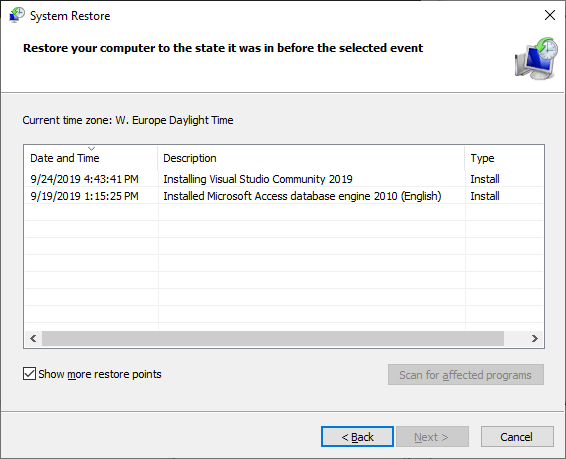566x459 pixels.
Task: Click the Install type of the first row
Action: coord(485,179)
